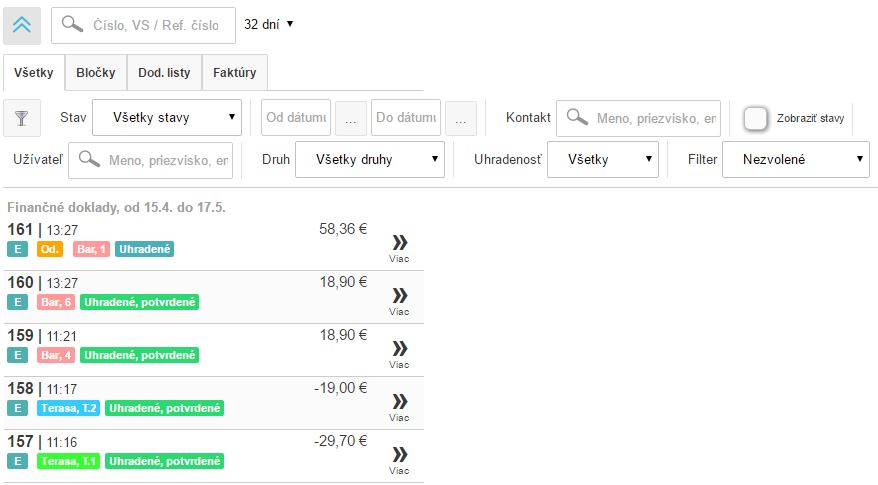Switch to the Faktúry tab
The image size is (878, 485).
point(235,73)
